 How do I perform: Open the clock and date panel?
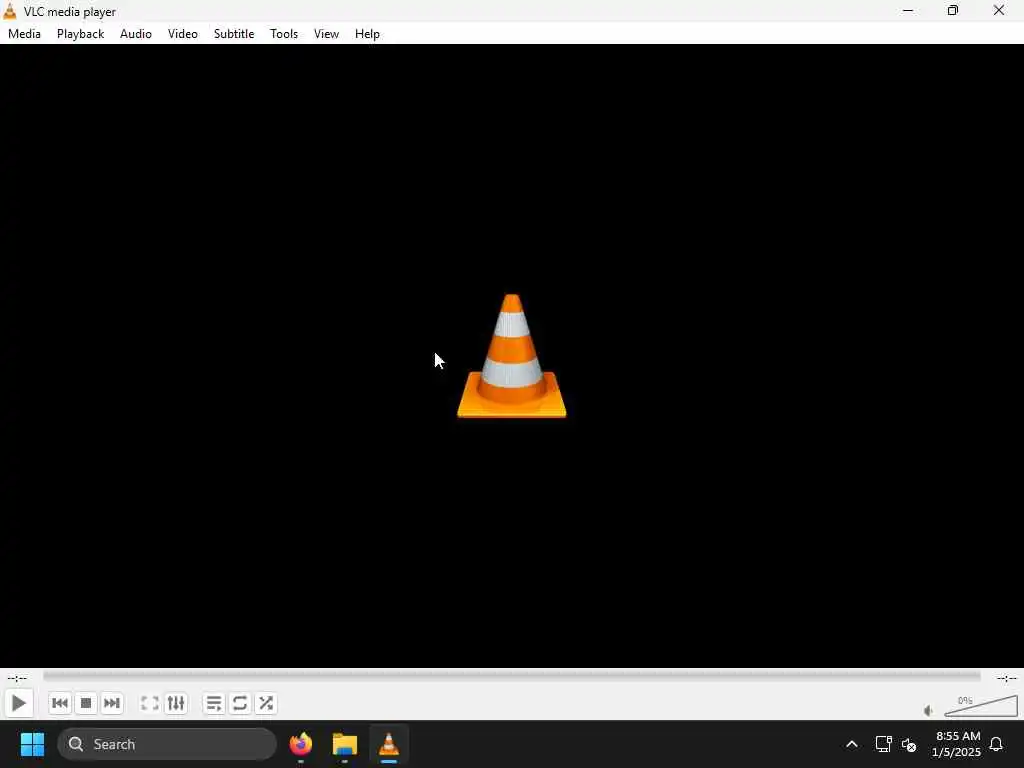(957, 744)
